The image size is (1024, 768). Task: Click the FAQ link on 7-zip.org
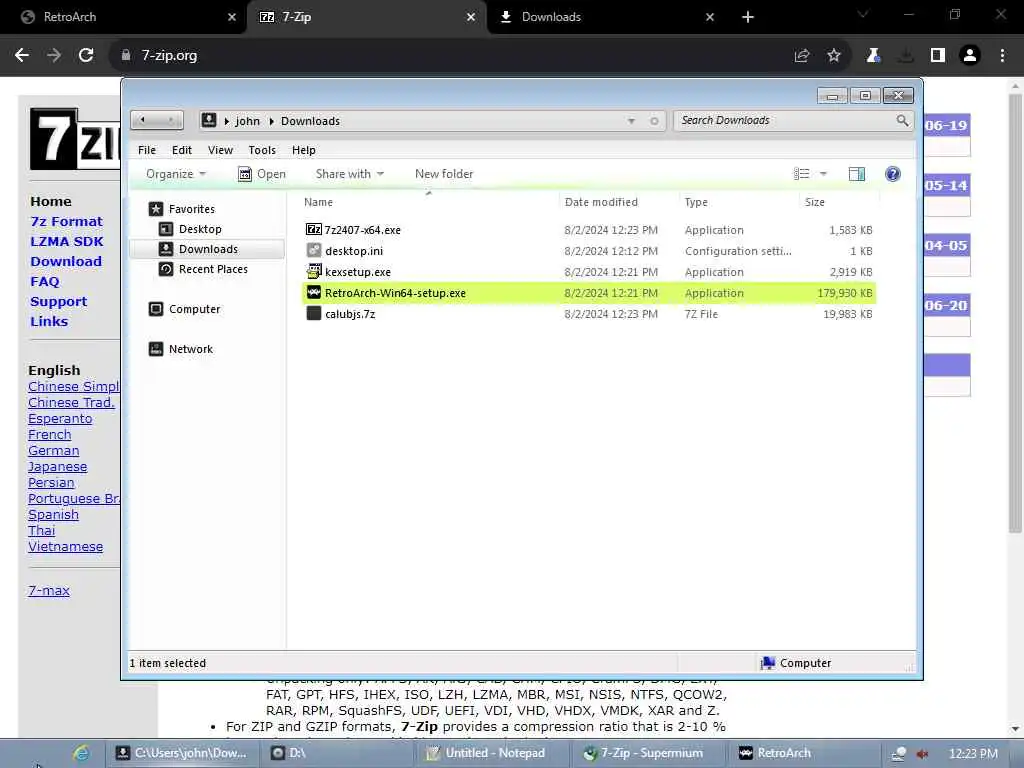pyautogui.click(x=44, y=281)
